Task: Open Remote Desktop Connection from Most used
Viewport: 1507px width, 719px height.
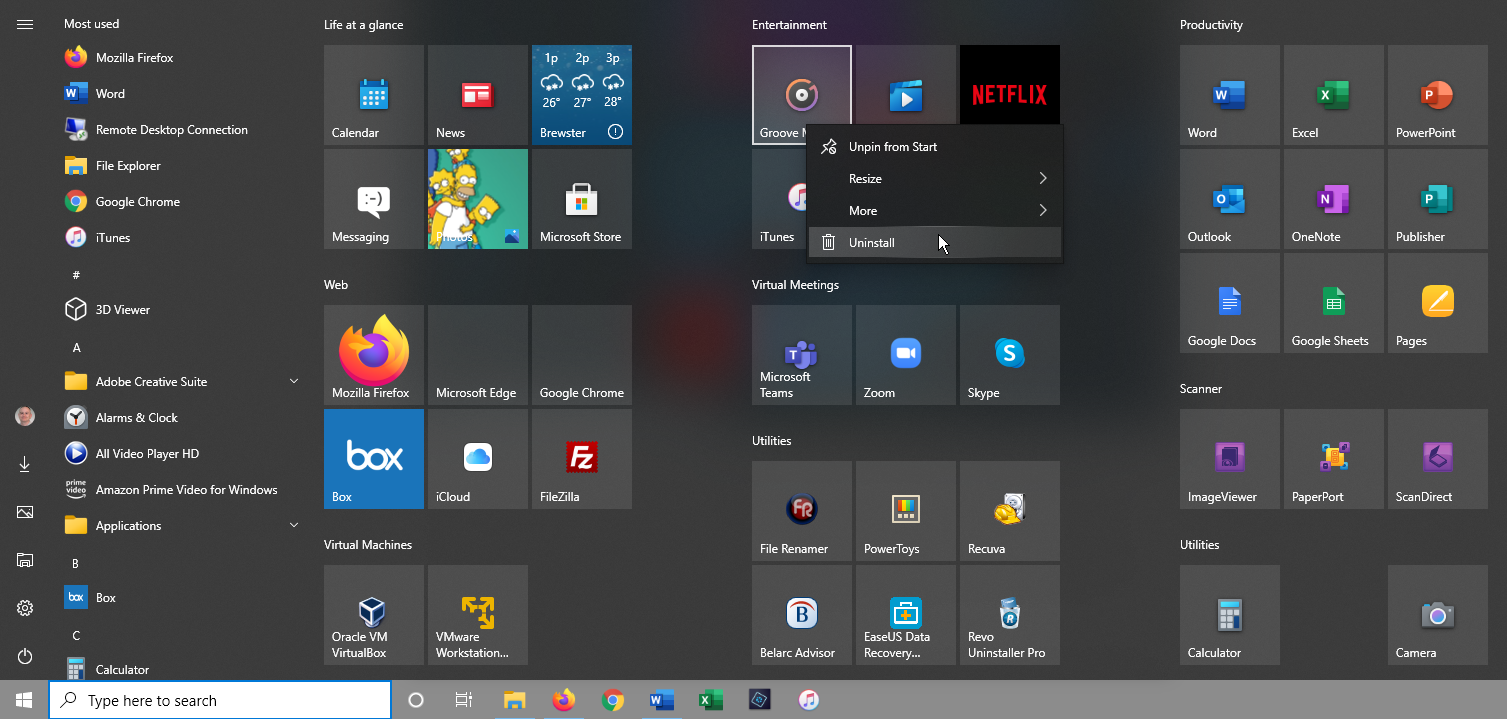Action: coord(182,130)
